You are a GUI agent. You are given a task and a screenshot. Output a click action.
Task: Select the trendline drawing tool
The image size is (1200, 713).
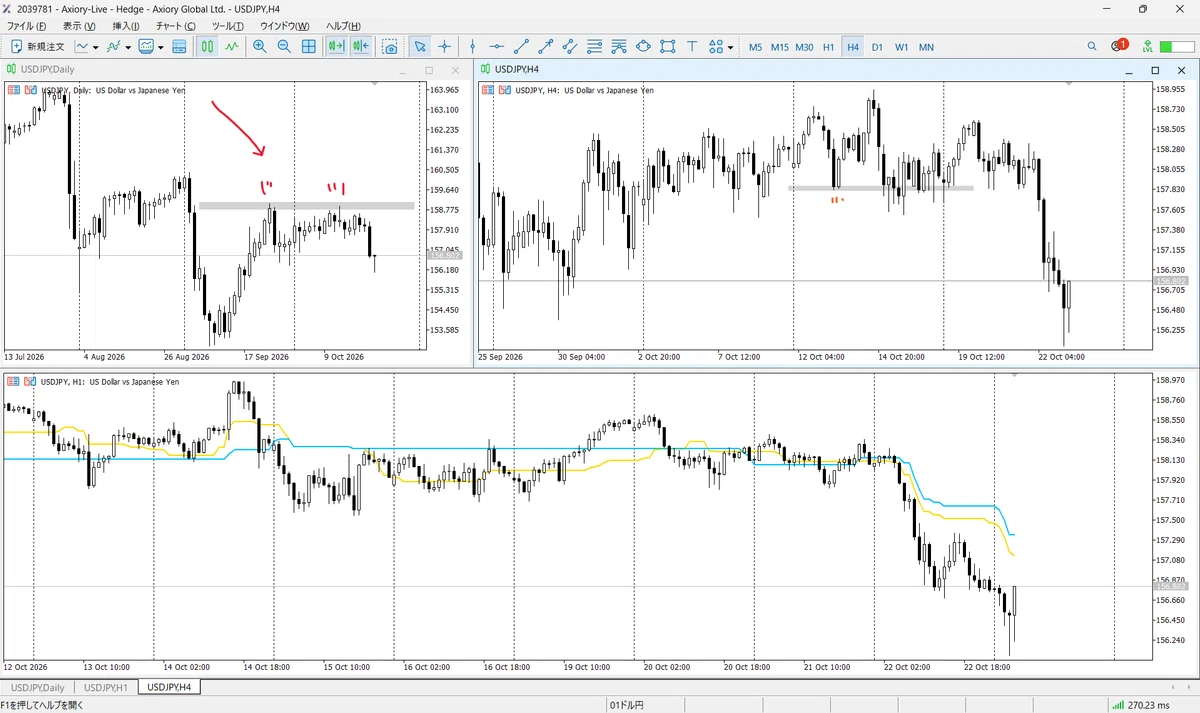(521, 47)
